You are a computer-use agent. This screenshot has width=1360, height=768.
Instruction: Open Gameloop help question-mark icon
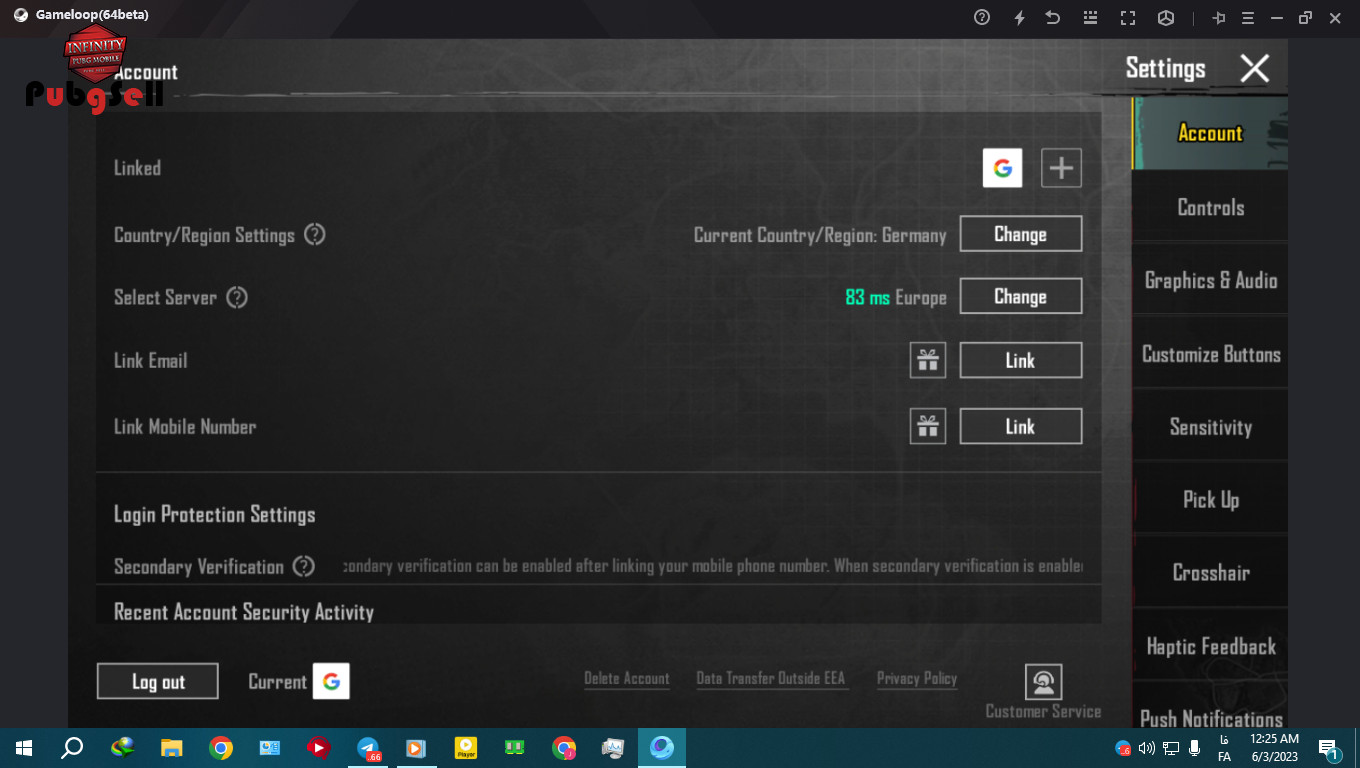[982, 17]
